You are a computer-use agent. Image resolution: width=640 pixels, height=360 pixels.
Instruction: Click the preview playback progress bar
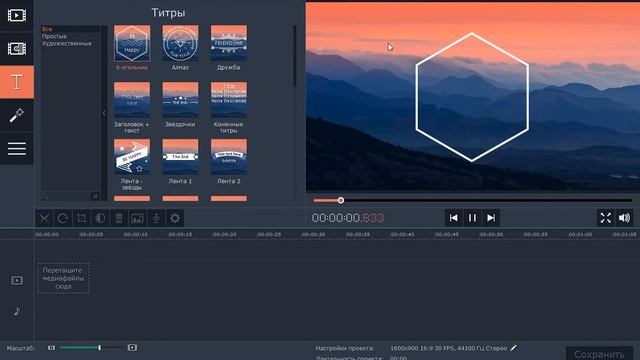(x=473, y=200)
